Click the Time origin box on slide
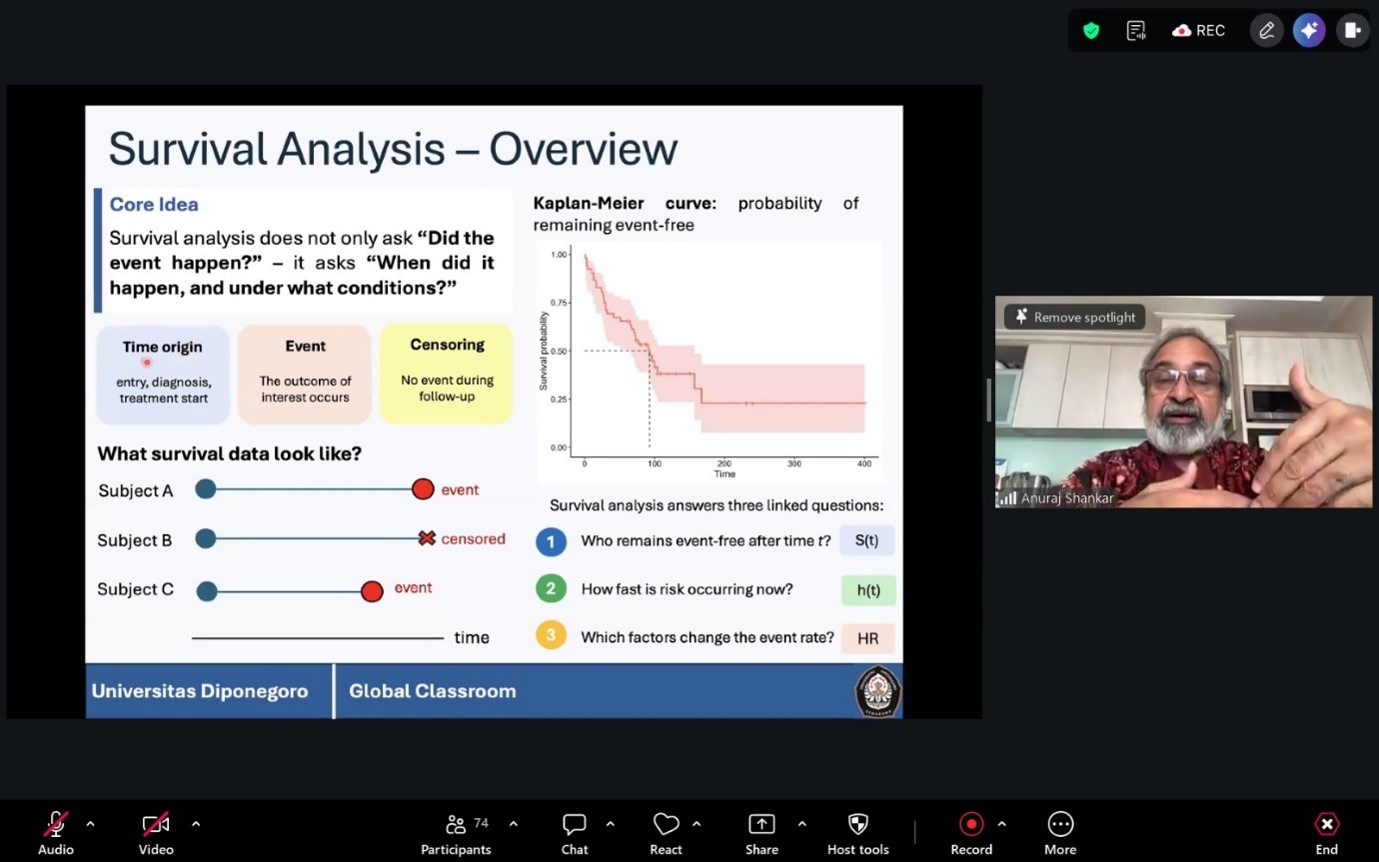The width and height of the screenshot is (1379, 862). click(163, 373)
